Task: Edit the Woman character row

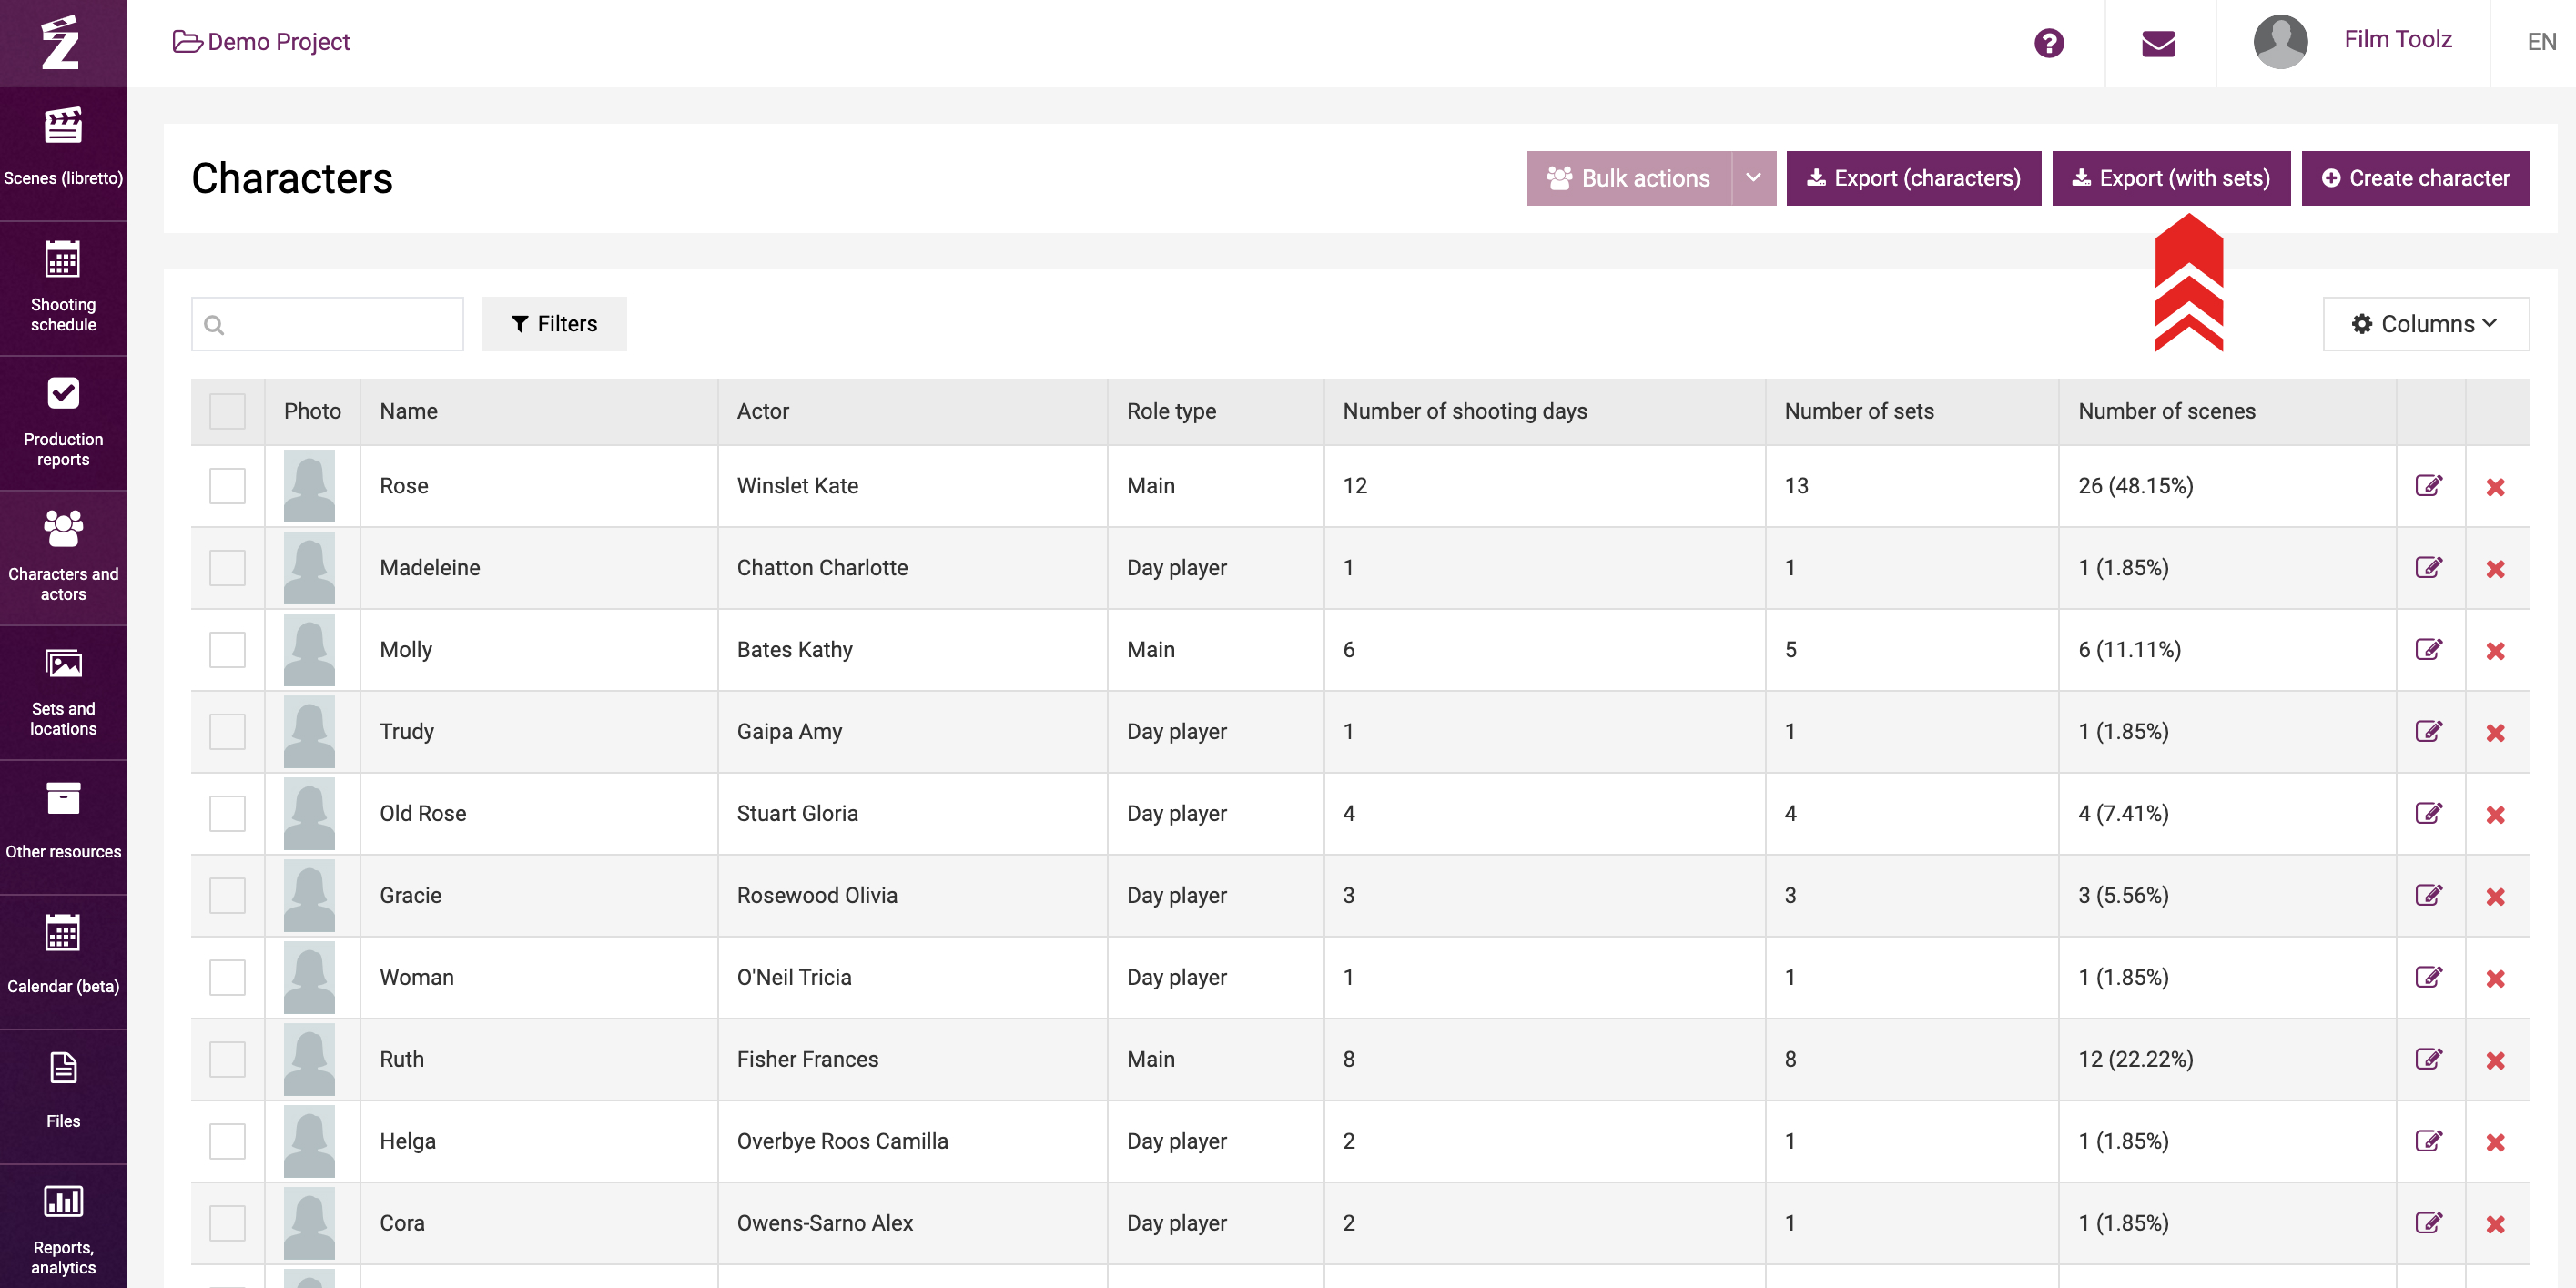Action: 2428,978
